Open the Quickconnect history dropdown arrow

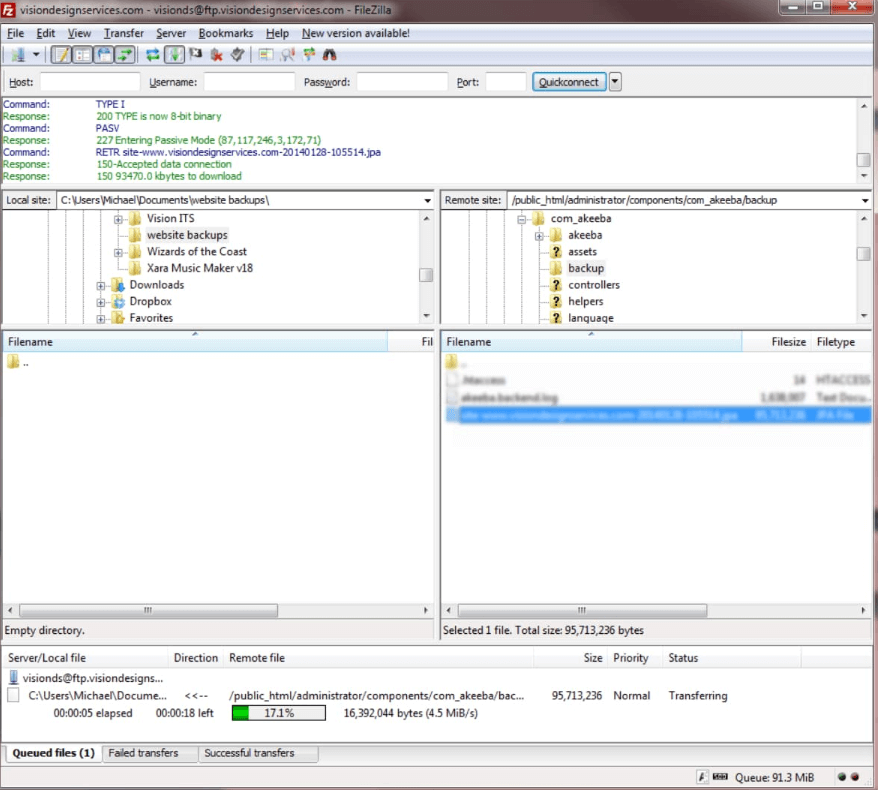(615, 82)
